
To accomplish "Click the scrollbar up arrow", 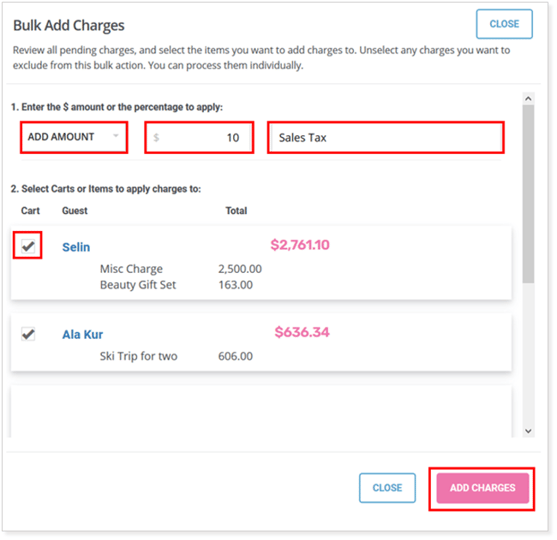I will [x=528, y=98].
